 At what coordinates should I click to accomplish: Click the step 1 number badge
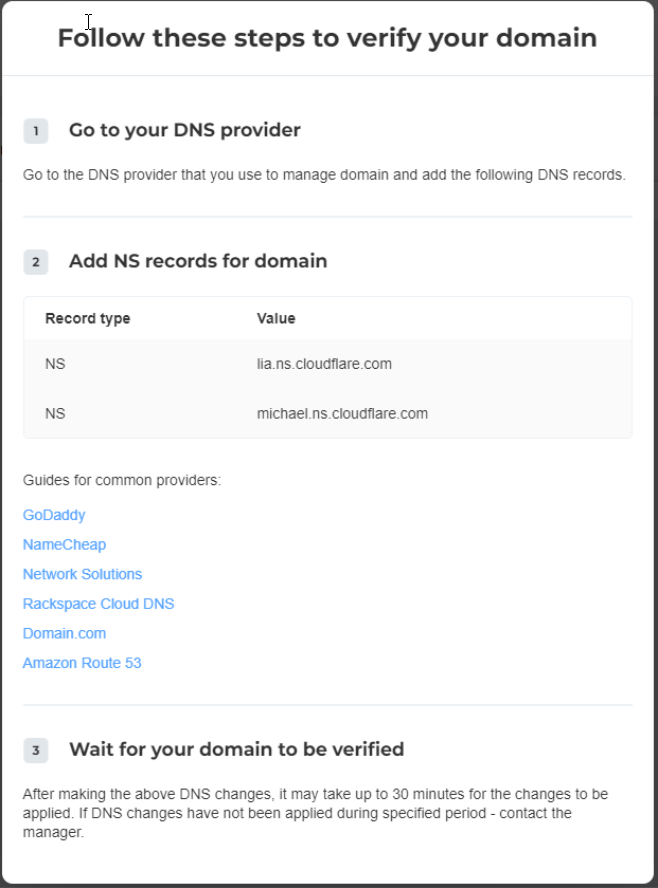36,131
